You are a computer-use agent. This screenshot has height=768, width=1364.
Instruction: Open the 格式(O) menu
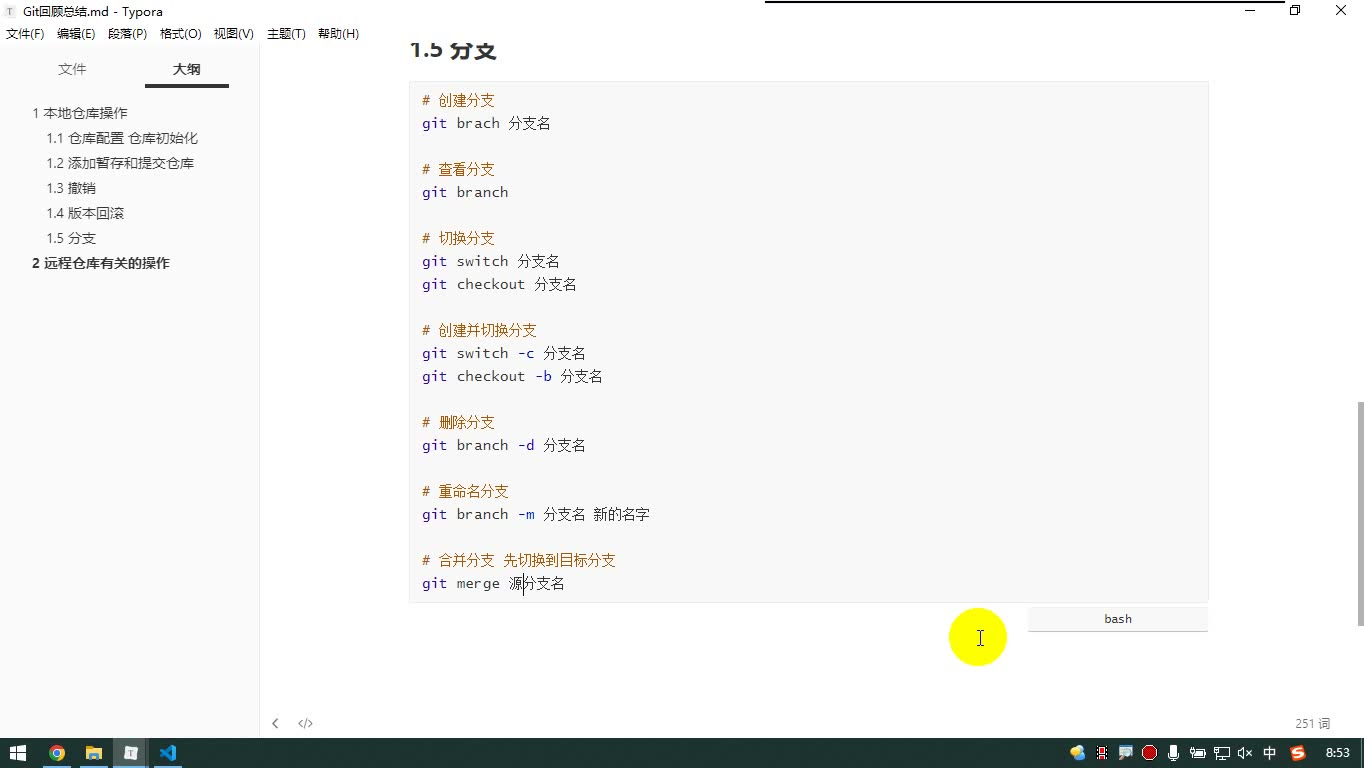click(x=181, y=34)
